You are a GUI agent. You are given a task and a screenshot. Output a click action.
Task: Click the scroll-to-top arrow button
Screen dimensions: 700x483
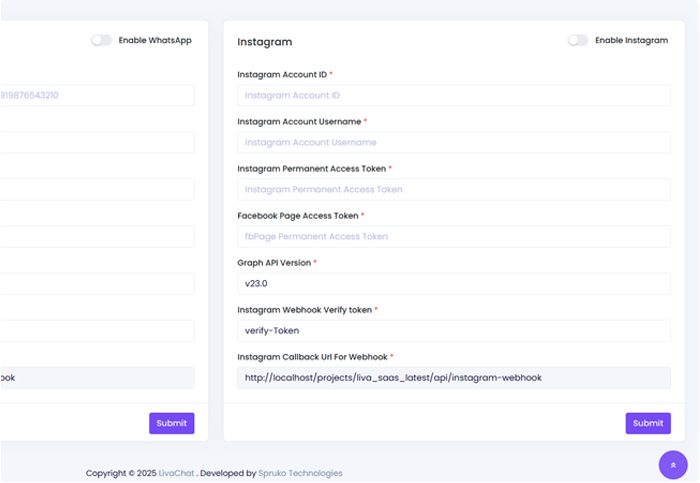[673, 465]
